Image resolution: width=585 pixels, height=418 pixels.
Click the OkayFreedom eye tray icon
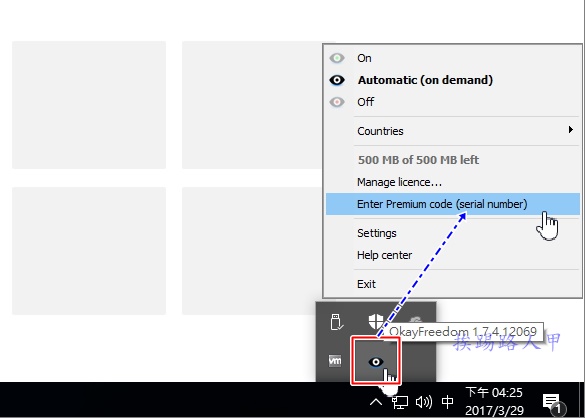(376, 361)
